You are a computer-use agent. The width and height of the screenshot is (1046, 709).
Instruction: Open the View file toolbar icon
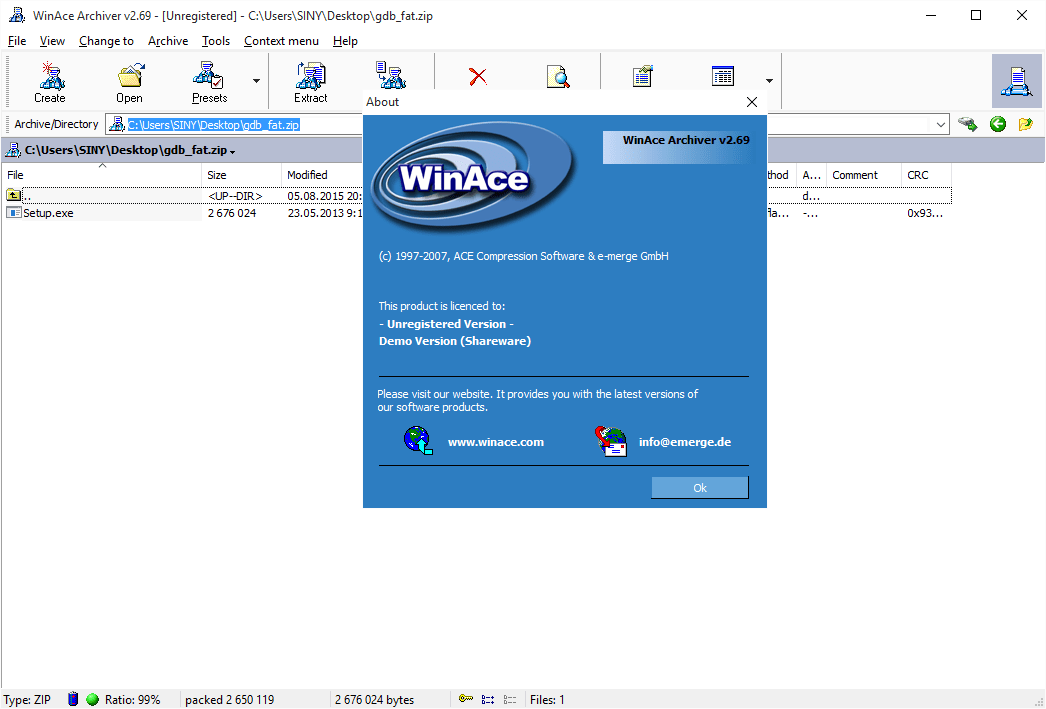(559, 77)
